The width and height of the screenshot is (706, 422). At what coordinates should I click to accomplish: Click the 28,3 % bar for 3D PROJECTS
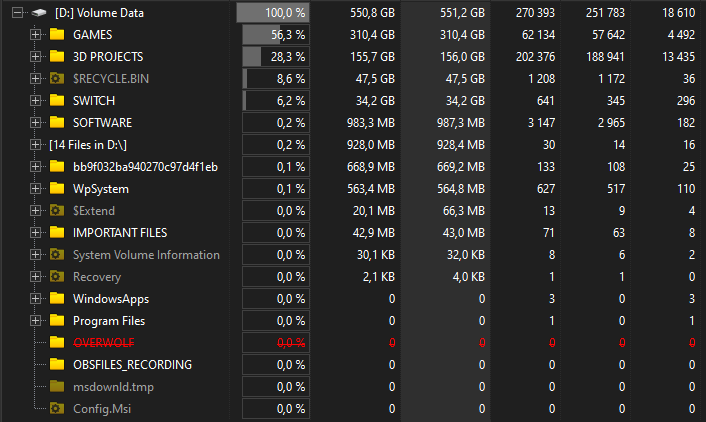coord(276,57)
